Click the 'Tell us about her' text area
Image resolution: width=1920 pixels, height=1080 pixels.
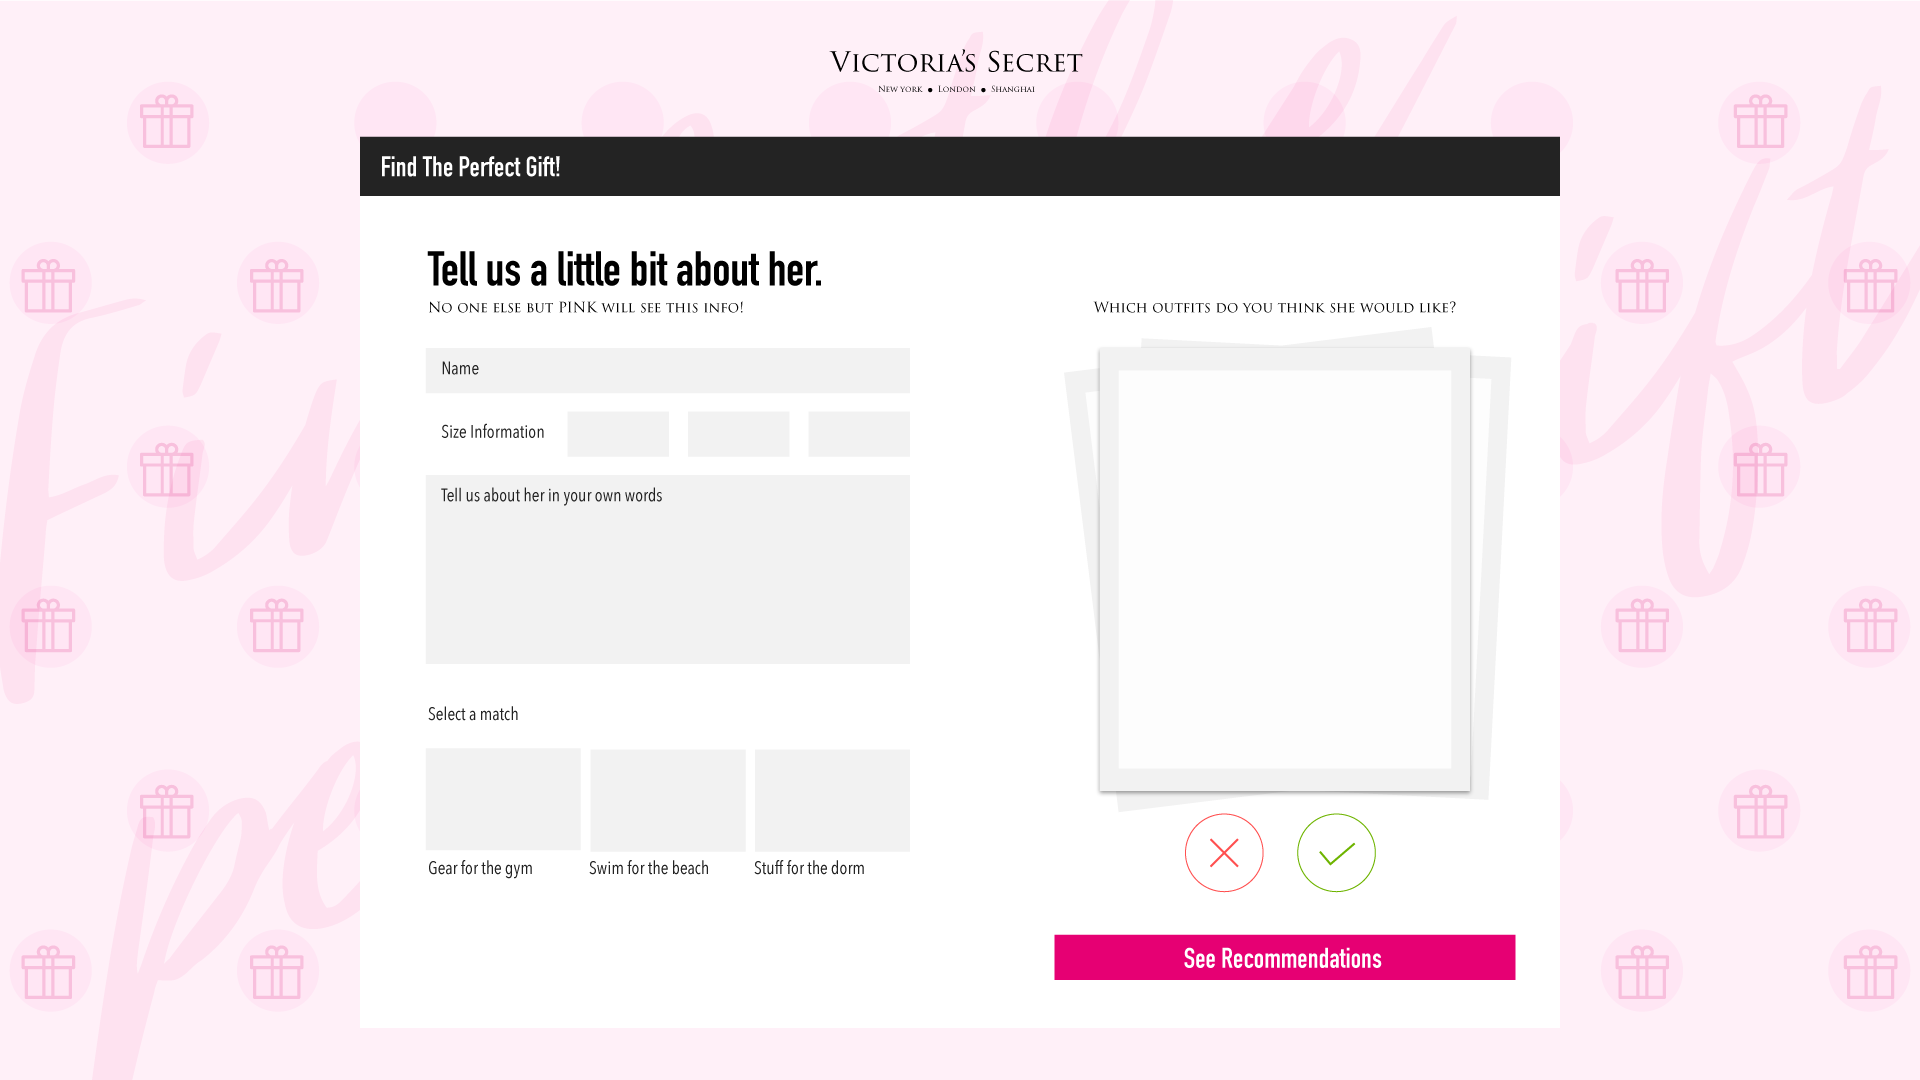click(x=667, y=570)
